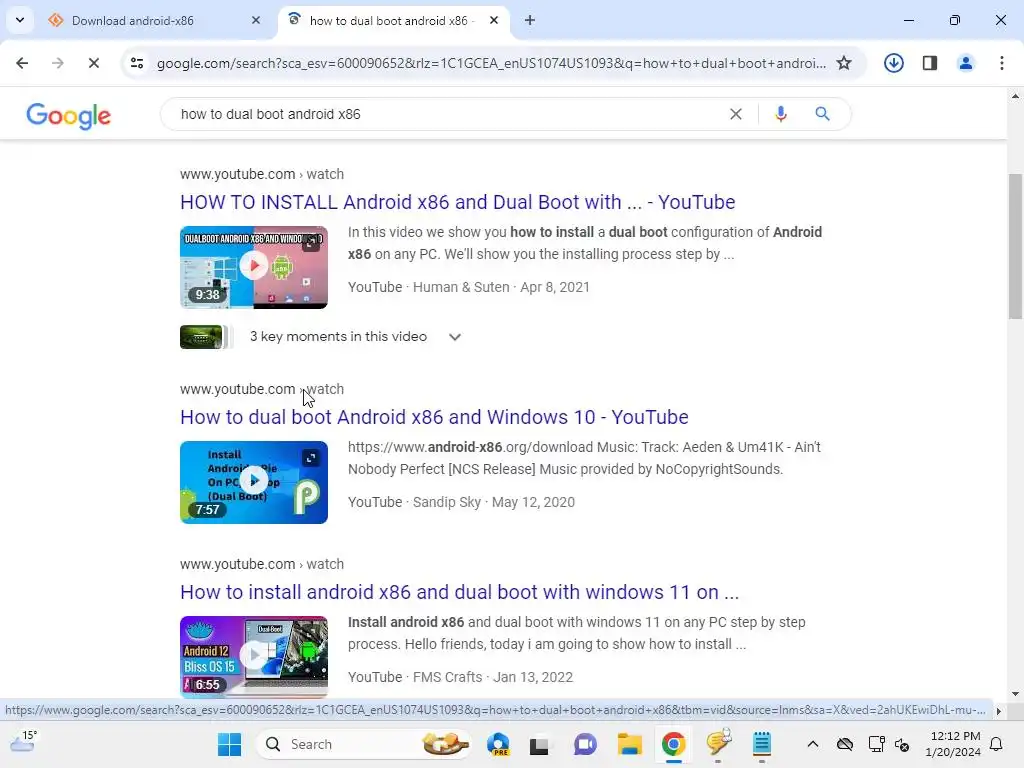The image size is (1024, 768).
Task: Open the clock showing 12:12 PM
Action: (x=953, y=744)
